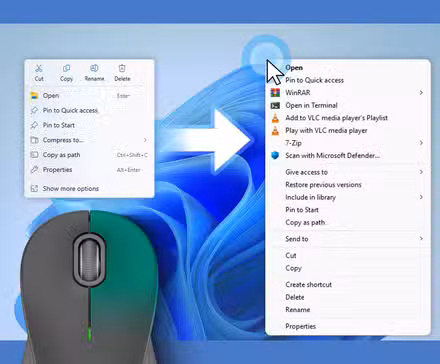Choose Pin to Quick access in compact menu
Screen dimensions: 440x364
pyautogui.click(x=70, y=110)
